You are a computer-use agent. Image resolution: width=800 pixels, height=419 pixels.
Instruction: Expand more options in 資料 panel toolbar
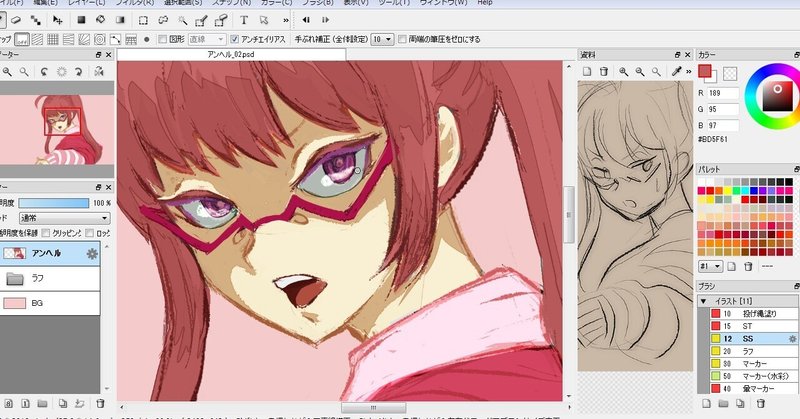coord(688,72)
